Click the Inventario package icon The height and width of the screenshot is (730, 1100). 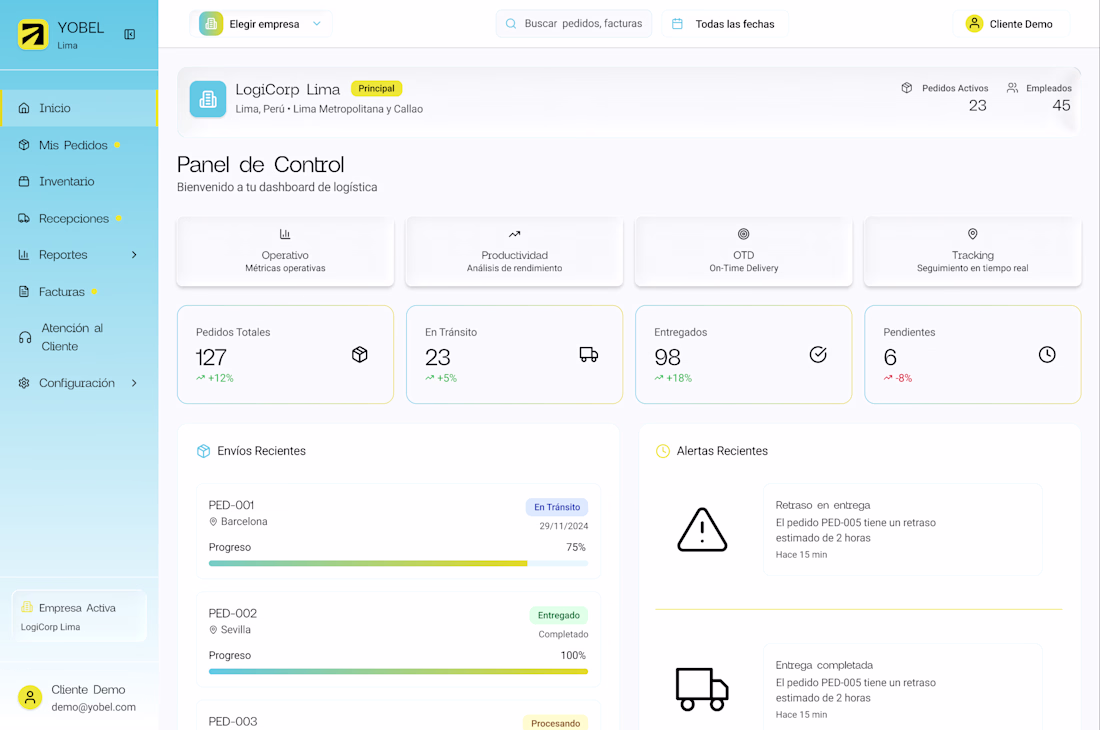[x=24, y=182]
